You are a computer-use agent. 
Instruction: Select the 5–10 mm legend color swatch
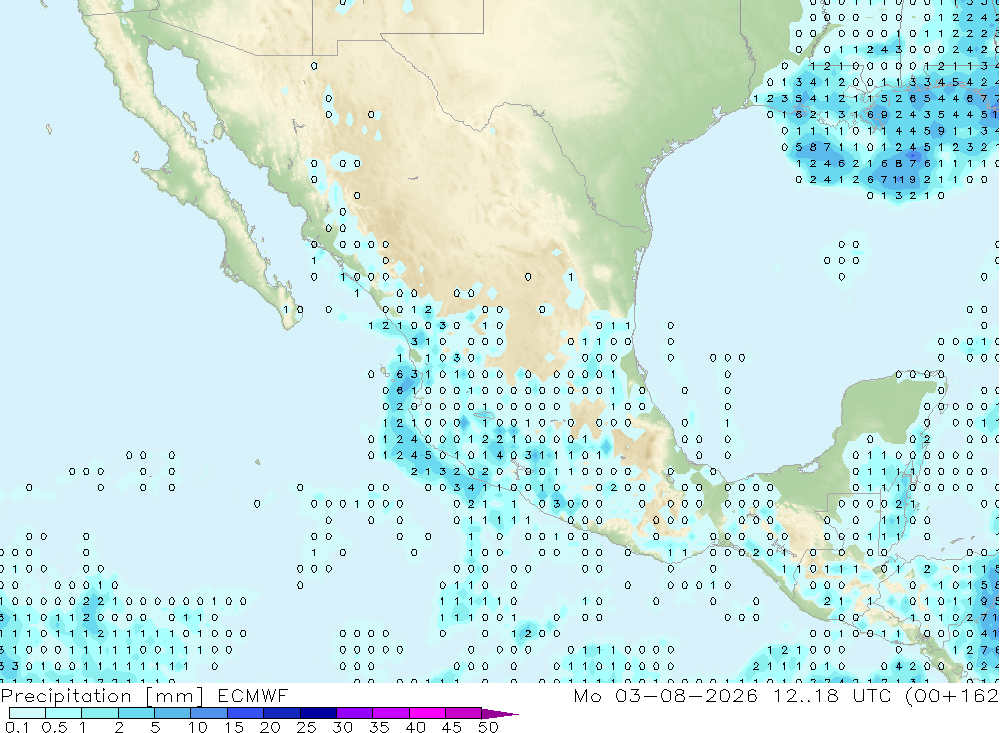click(x=173, y=713)
